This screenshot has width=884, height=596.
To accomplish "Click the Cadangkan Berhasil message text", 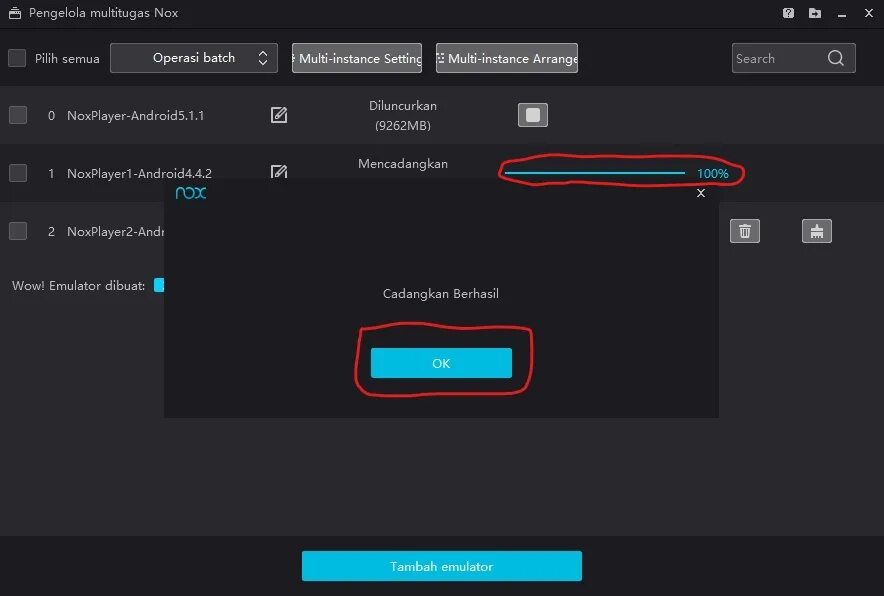I will tap(441, 294).
